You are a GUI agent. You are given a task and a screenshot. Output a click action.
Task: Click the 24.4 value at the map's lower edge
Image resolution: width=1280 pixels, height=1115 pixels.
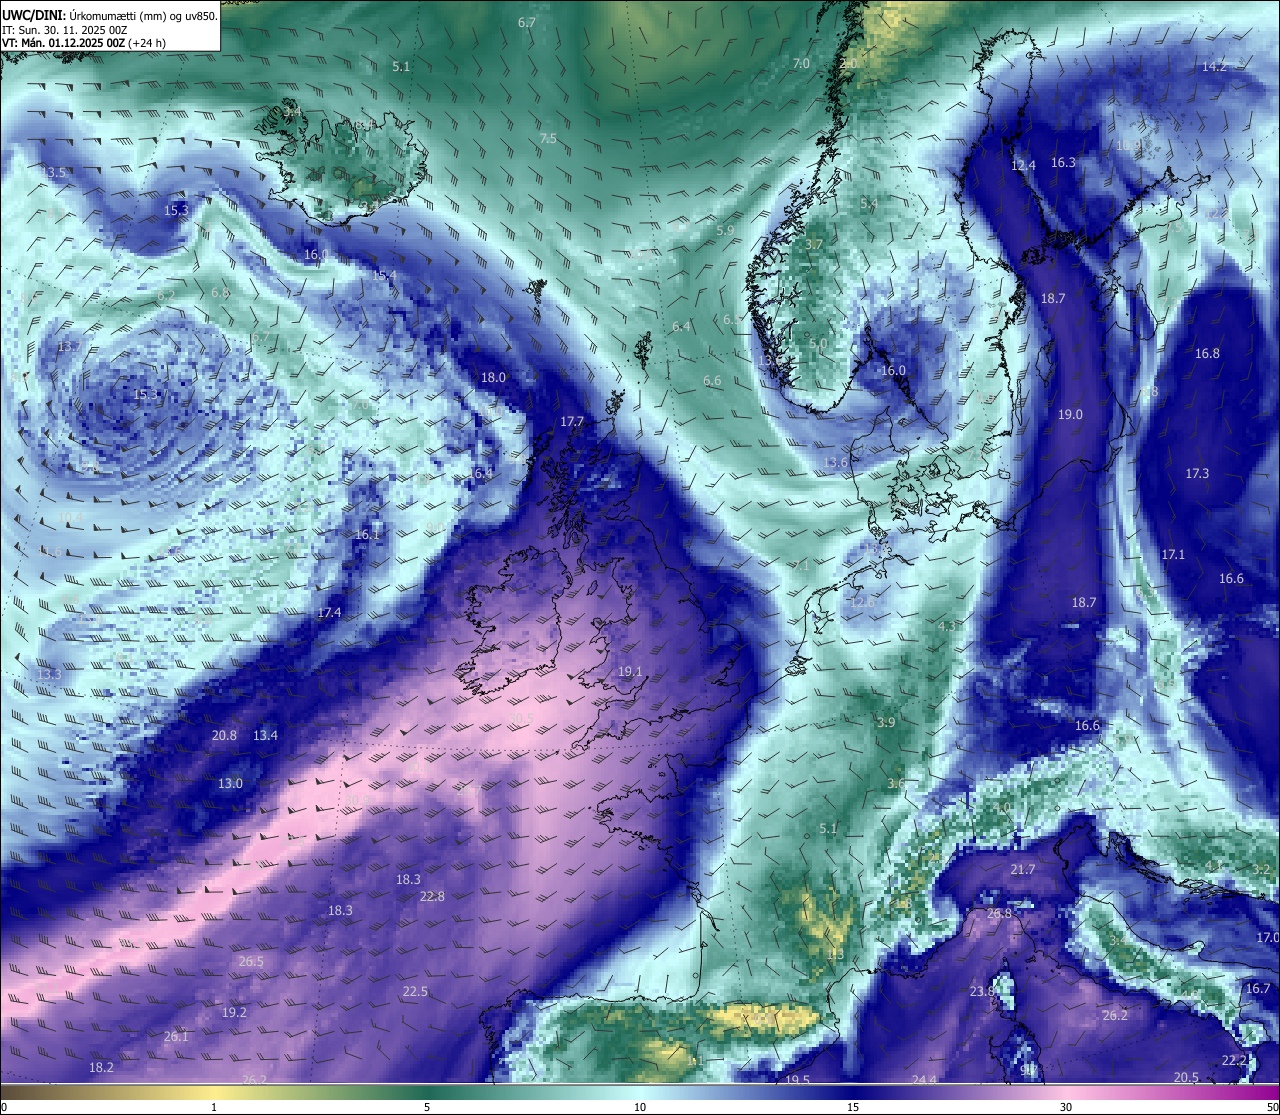[x=924, y=1079]
